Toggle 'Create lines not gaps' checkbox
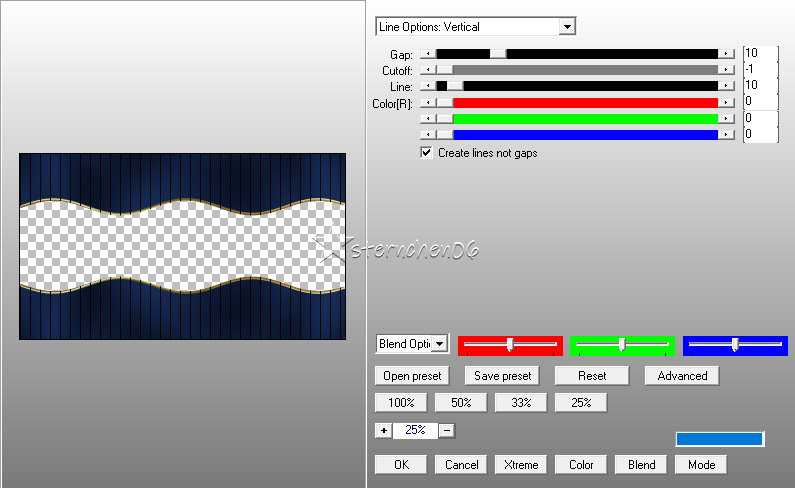 pyautogui.click(x=427, y=153)
